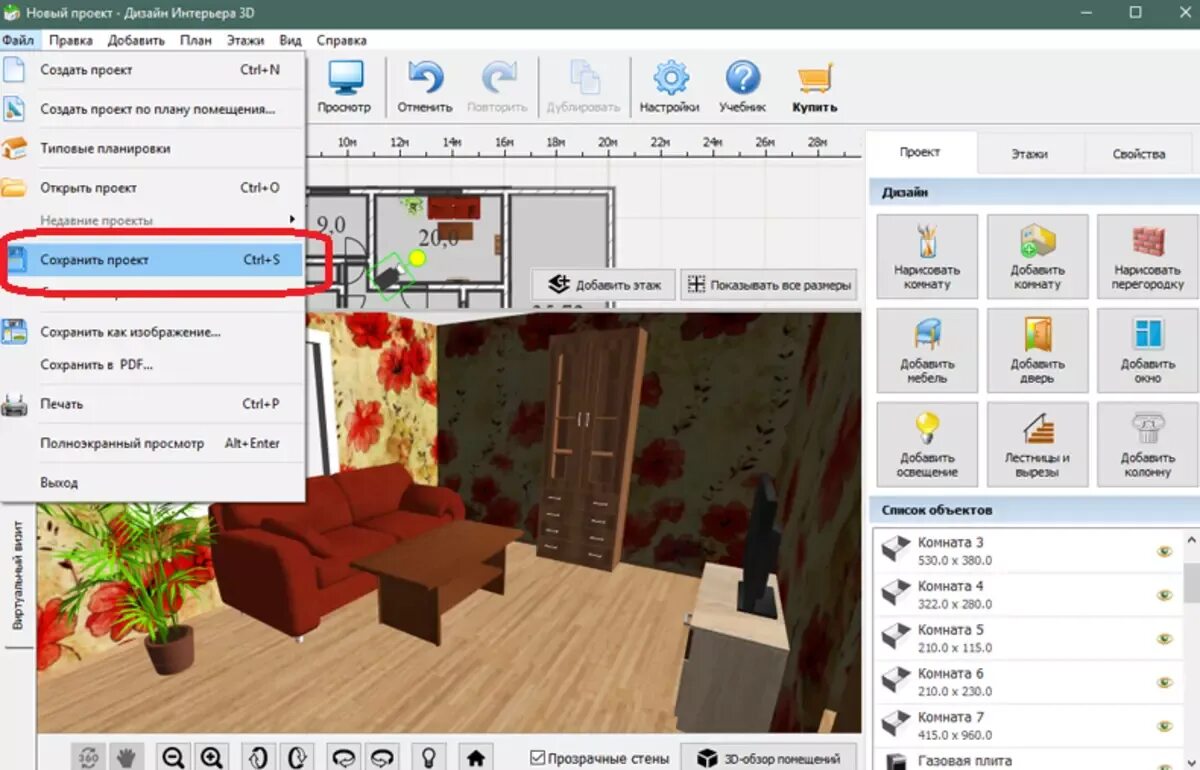Undo with the Отменить arrow

coord(425,78)
